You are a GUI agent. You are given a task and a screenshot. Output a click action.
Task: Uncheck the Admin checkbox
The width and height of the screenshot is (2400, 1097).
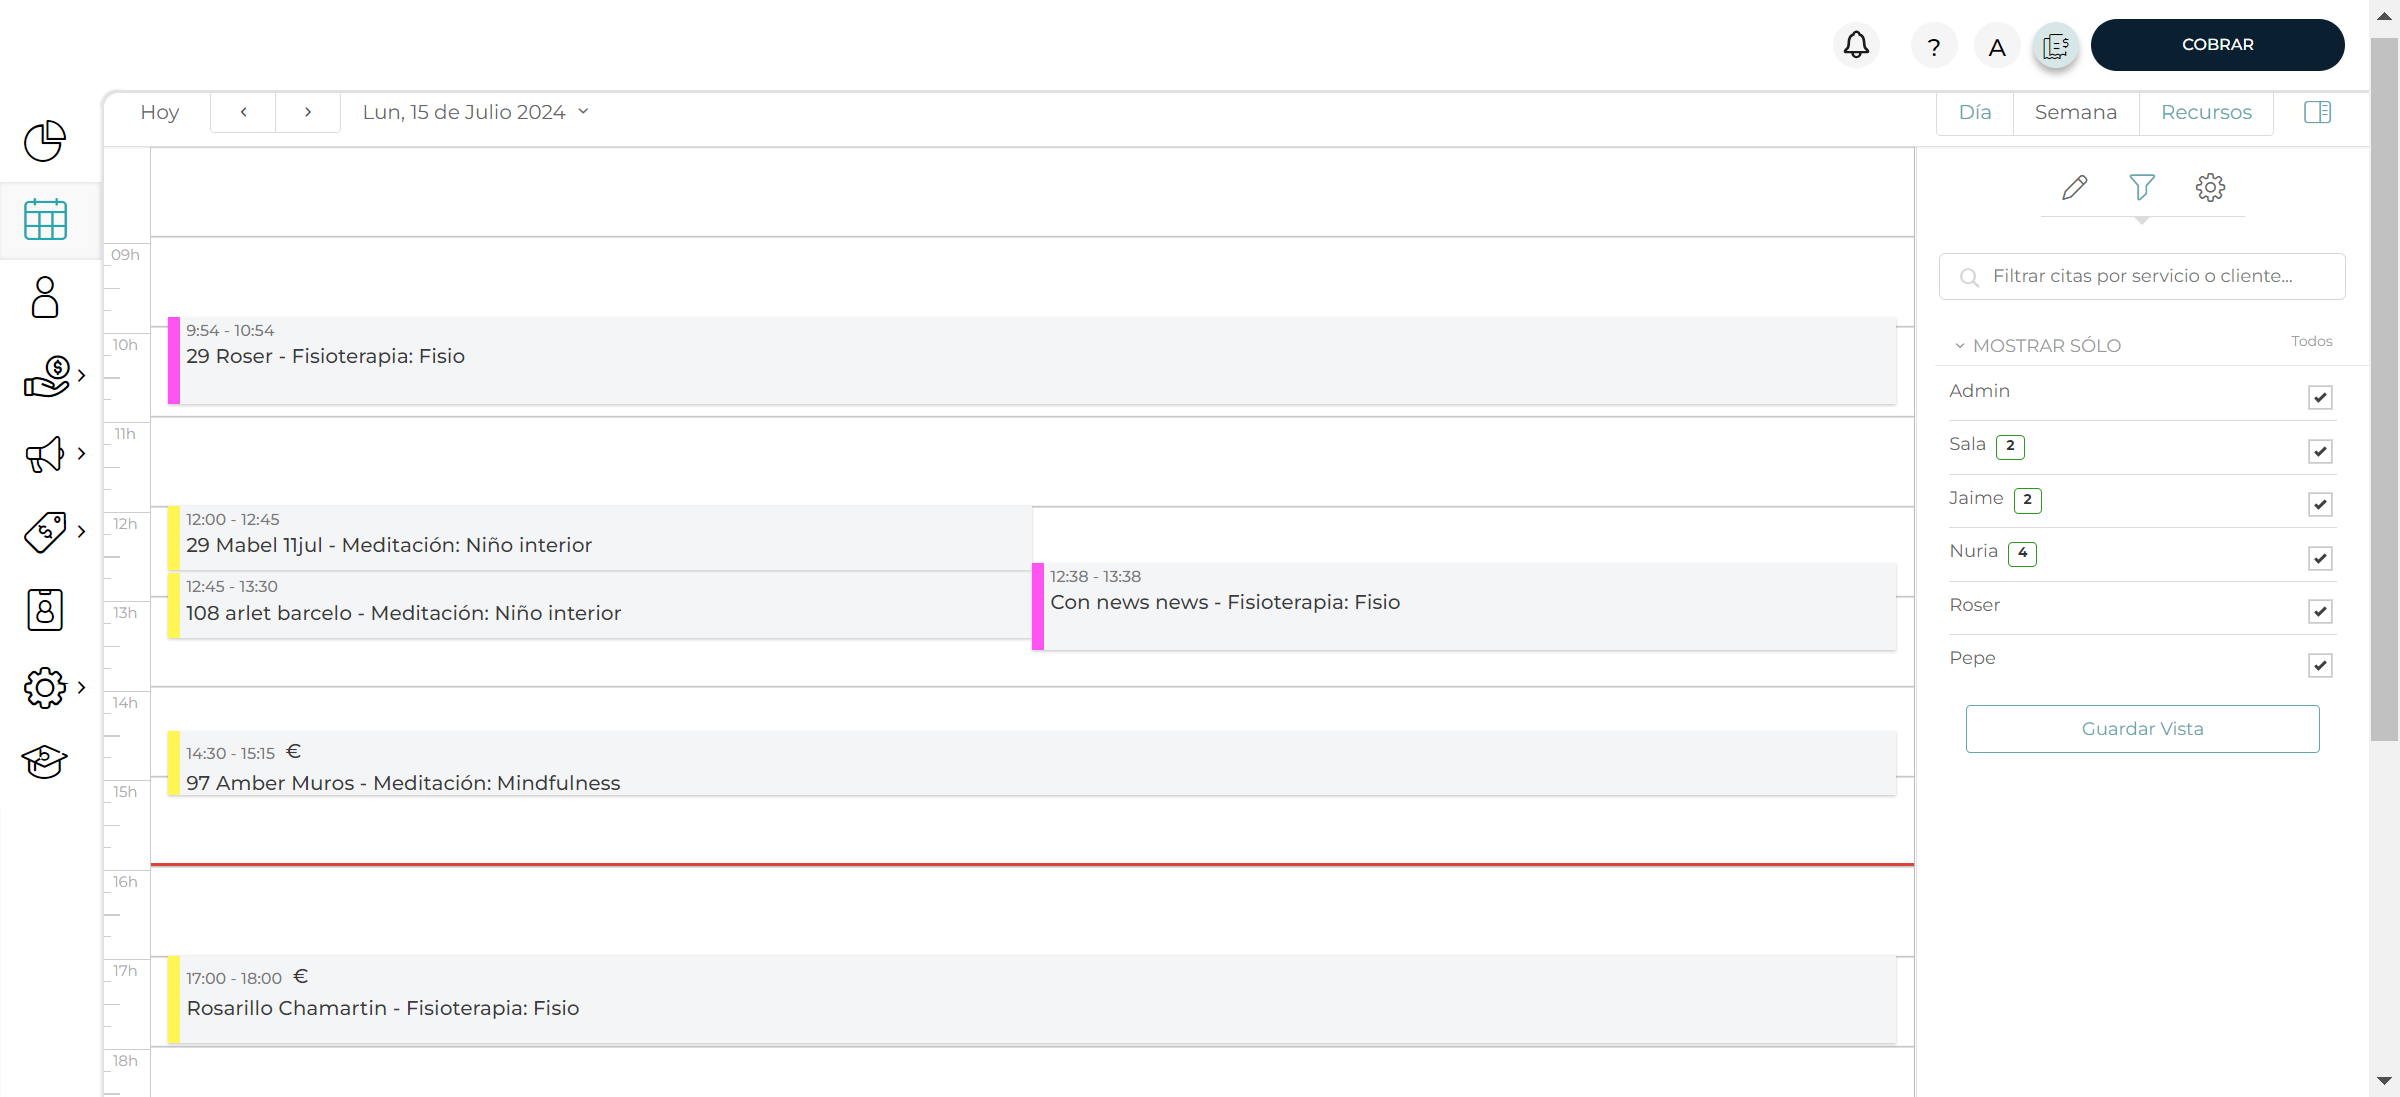2320,398
